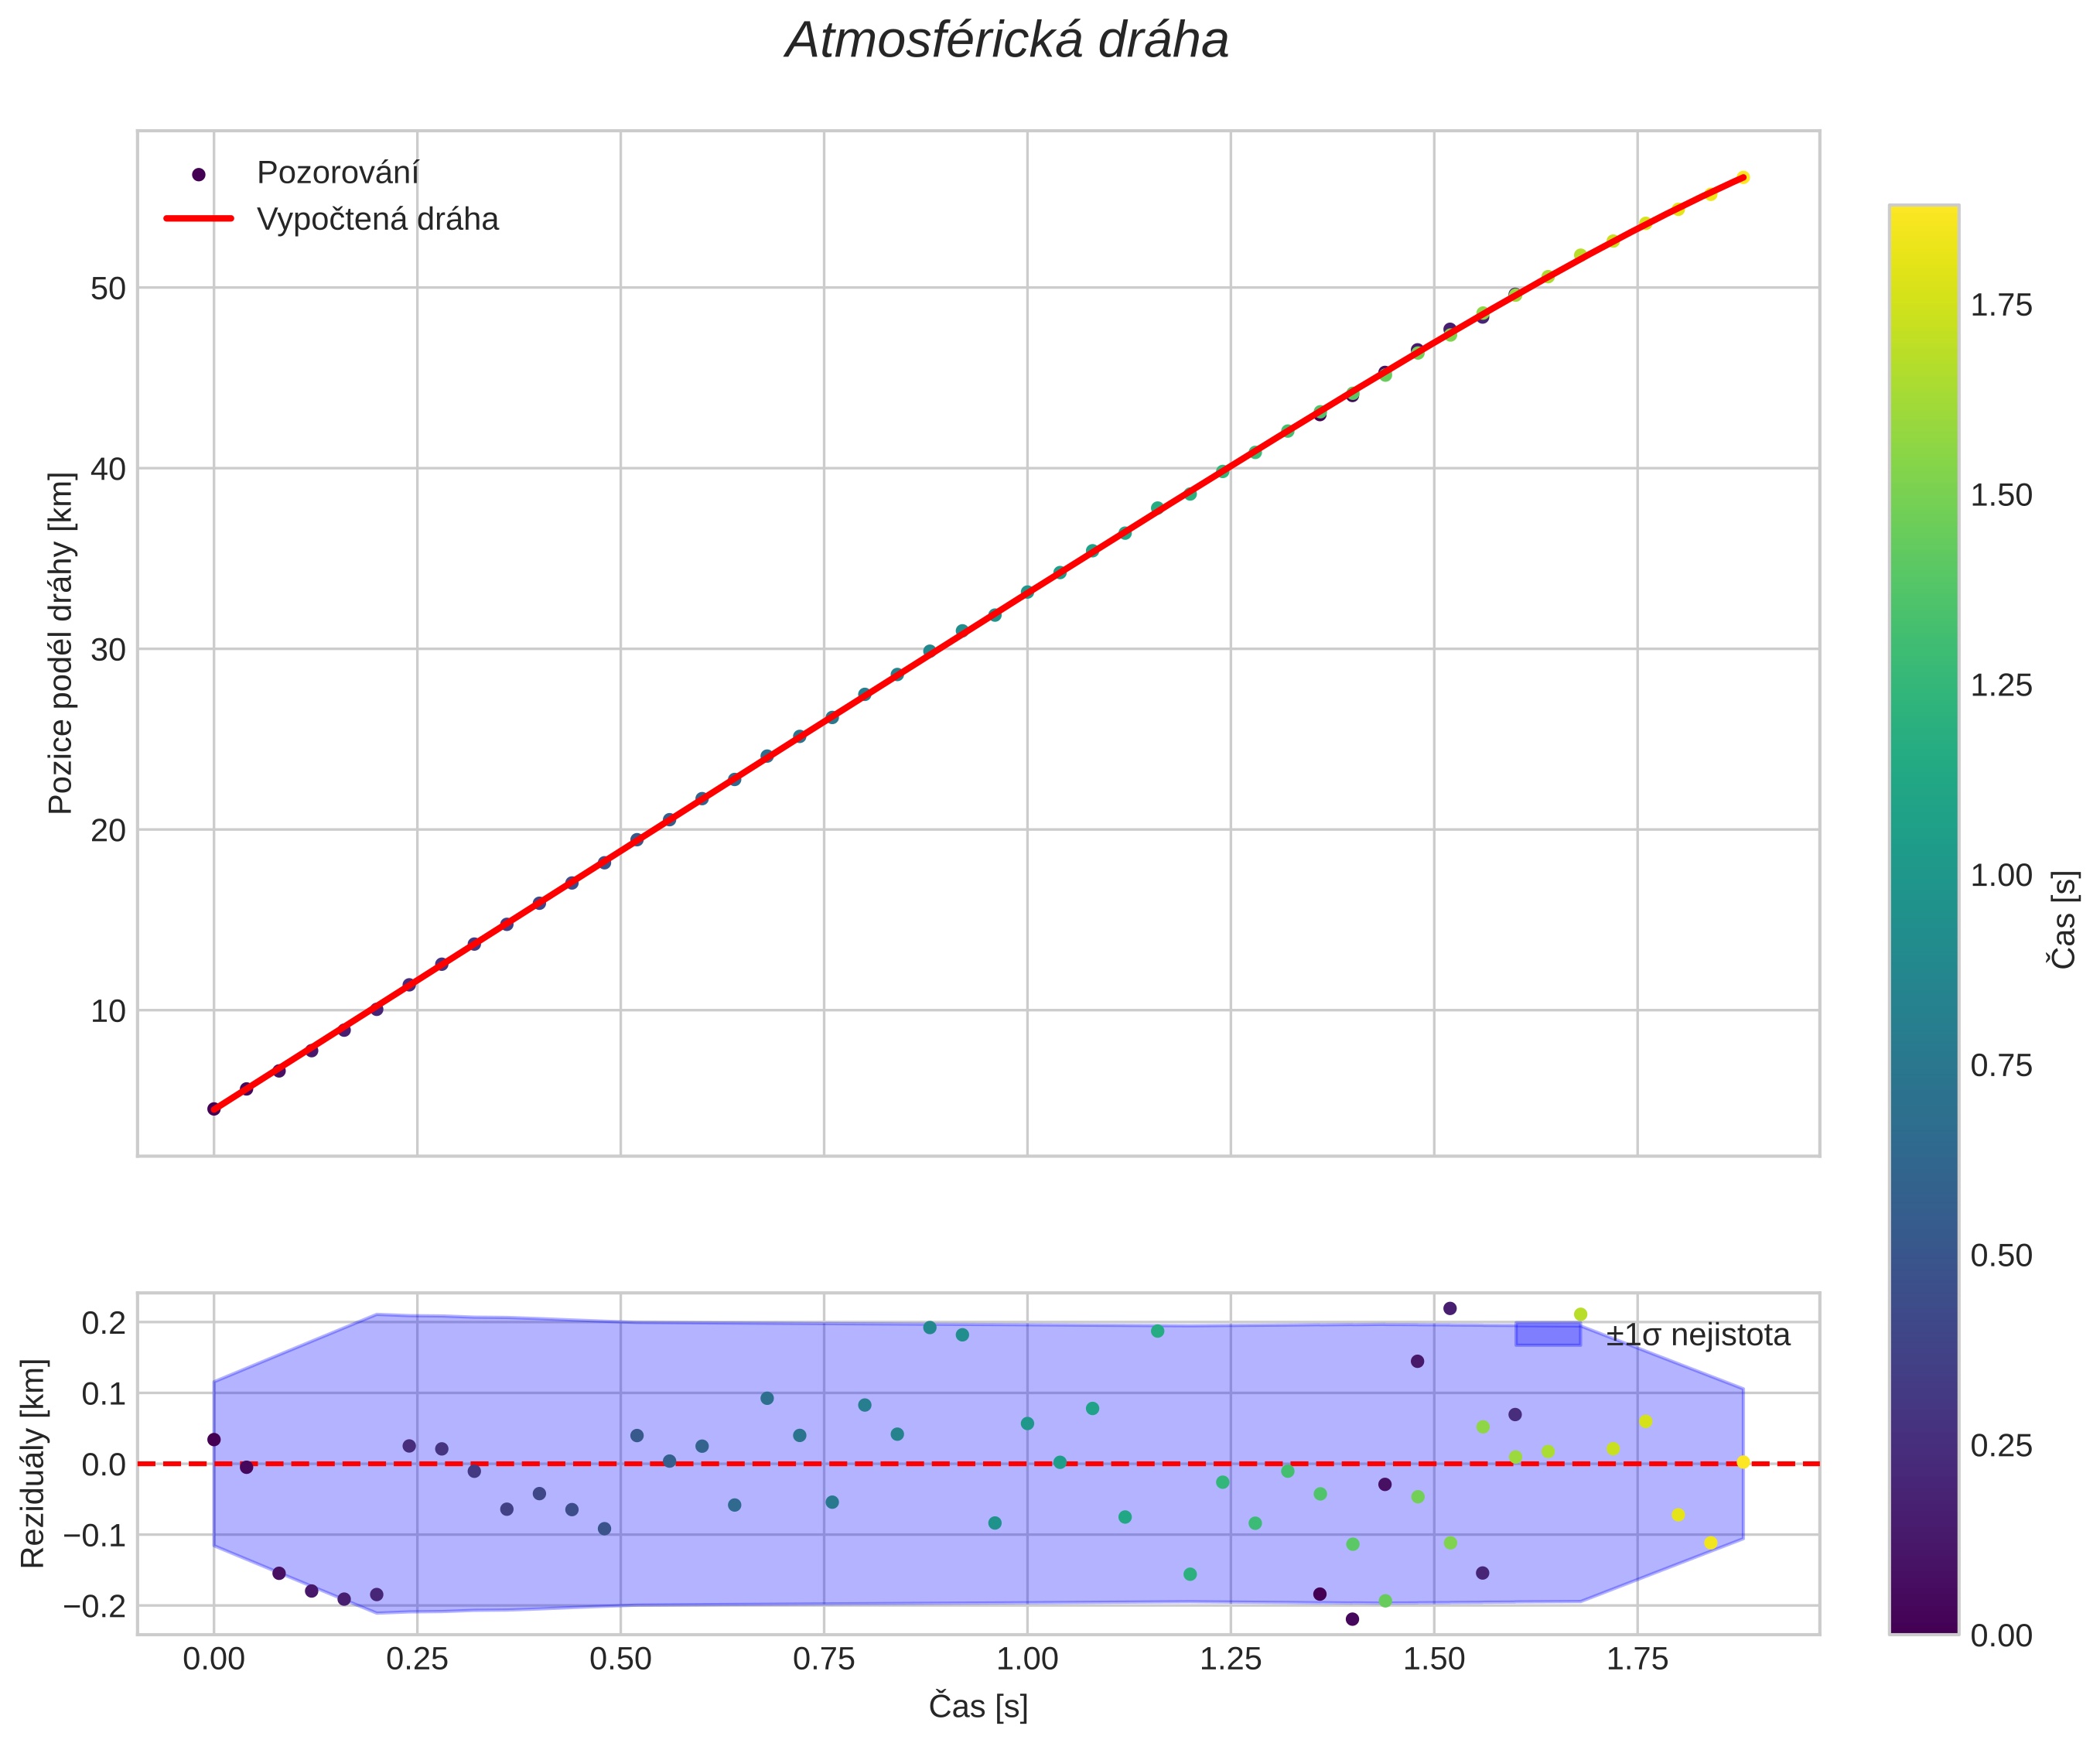Click the Pozorování legend dot marker
Screen dimensions: 2100x1743
pos(198,174)
